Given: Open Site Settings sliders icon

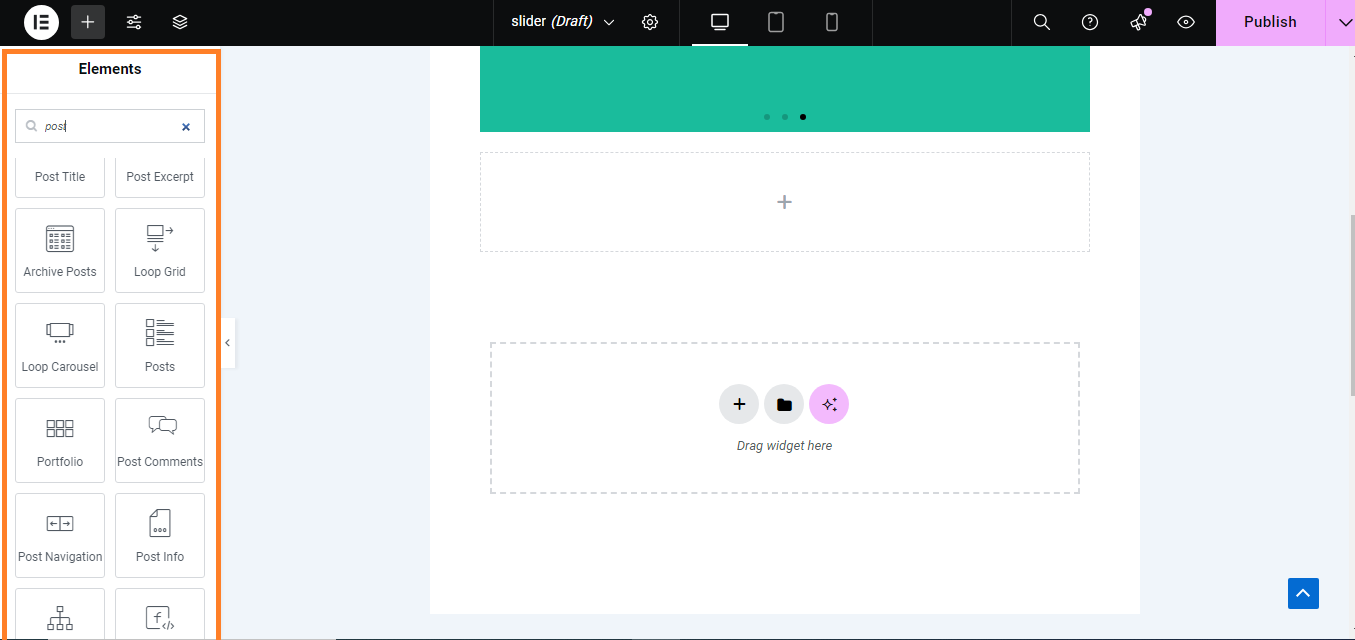Looking at the screenshot, I should coord(134,22).
